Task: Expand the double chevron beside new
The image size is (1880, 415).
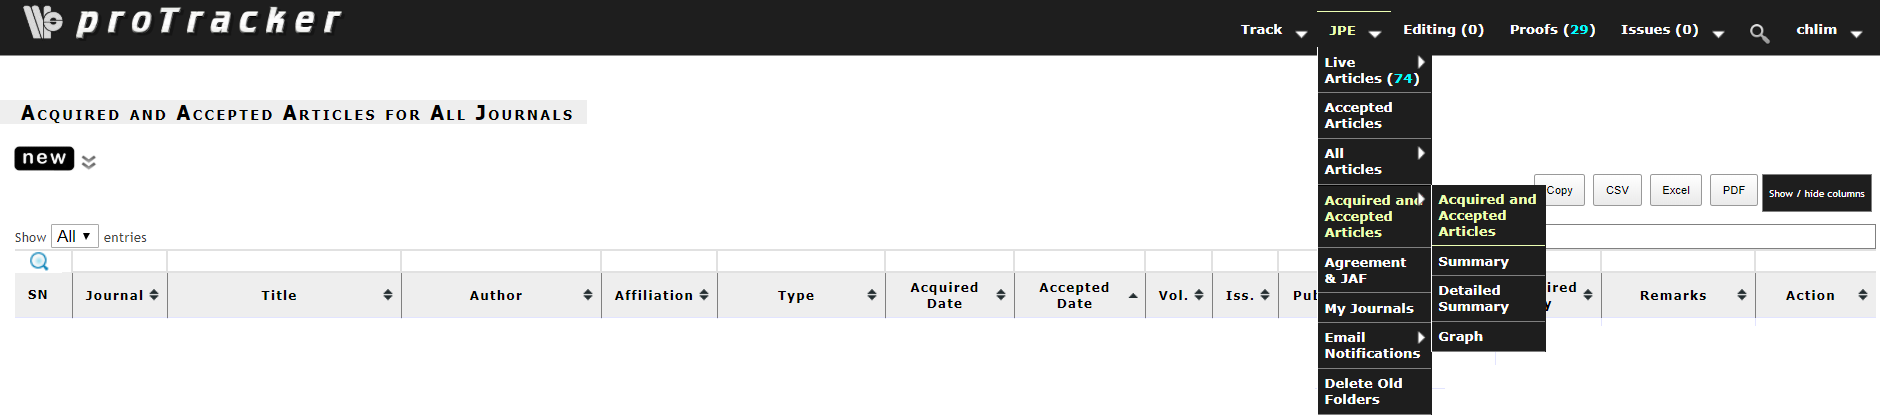Action: point(89,162)
